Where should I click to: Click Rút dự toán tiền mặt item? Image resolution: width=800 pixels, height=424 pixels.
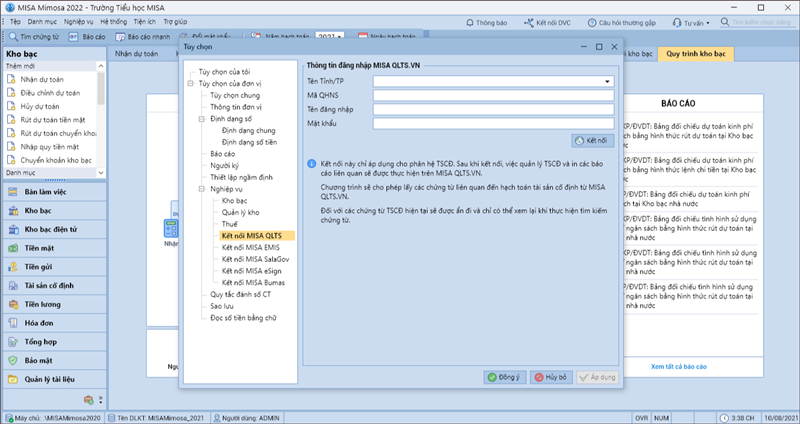click(x=53, y=120)
